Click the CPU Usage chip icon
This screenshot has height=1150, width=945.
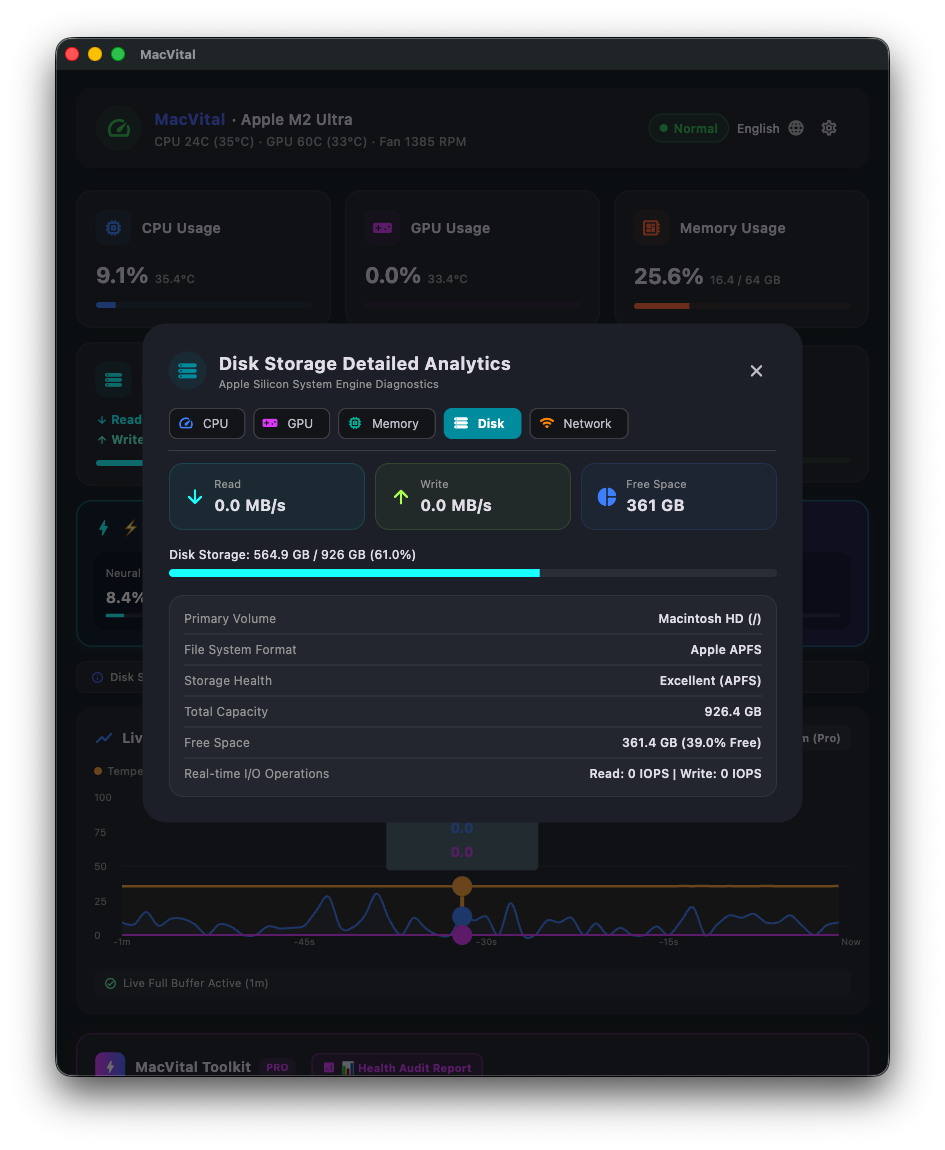[114, 228]
